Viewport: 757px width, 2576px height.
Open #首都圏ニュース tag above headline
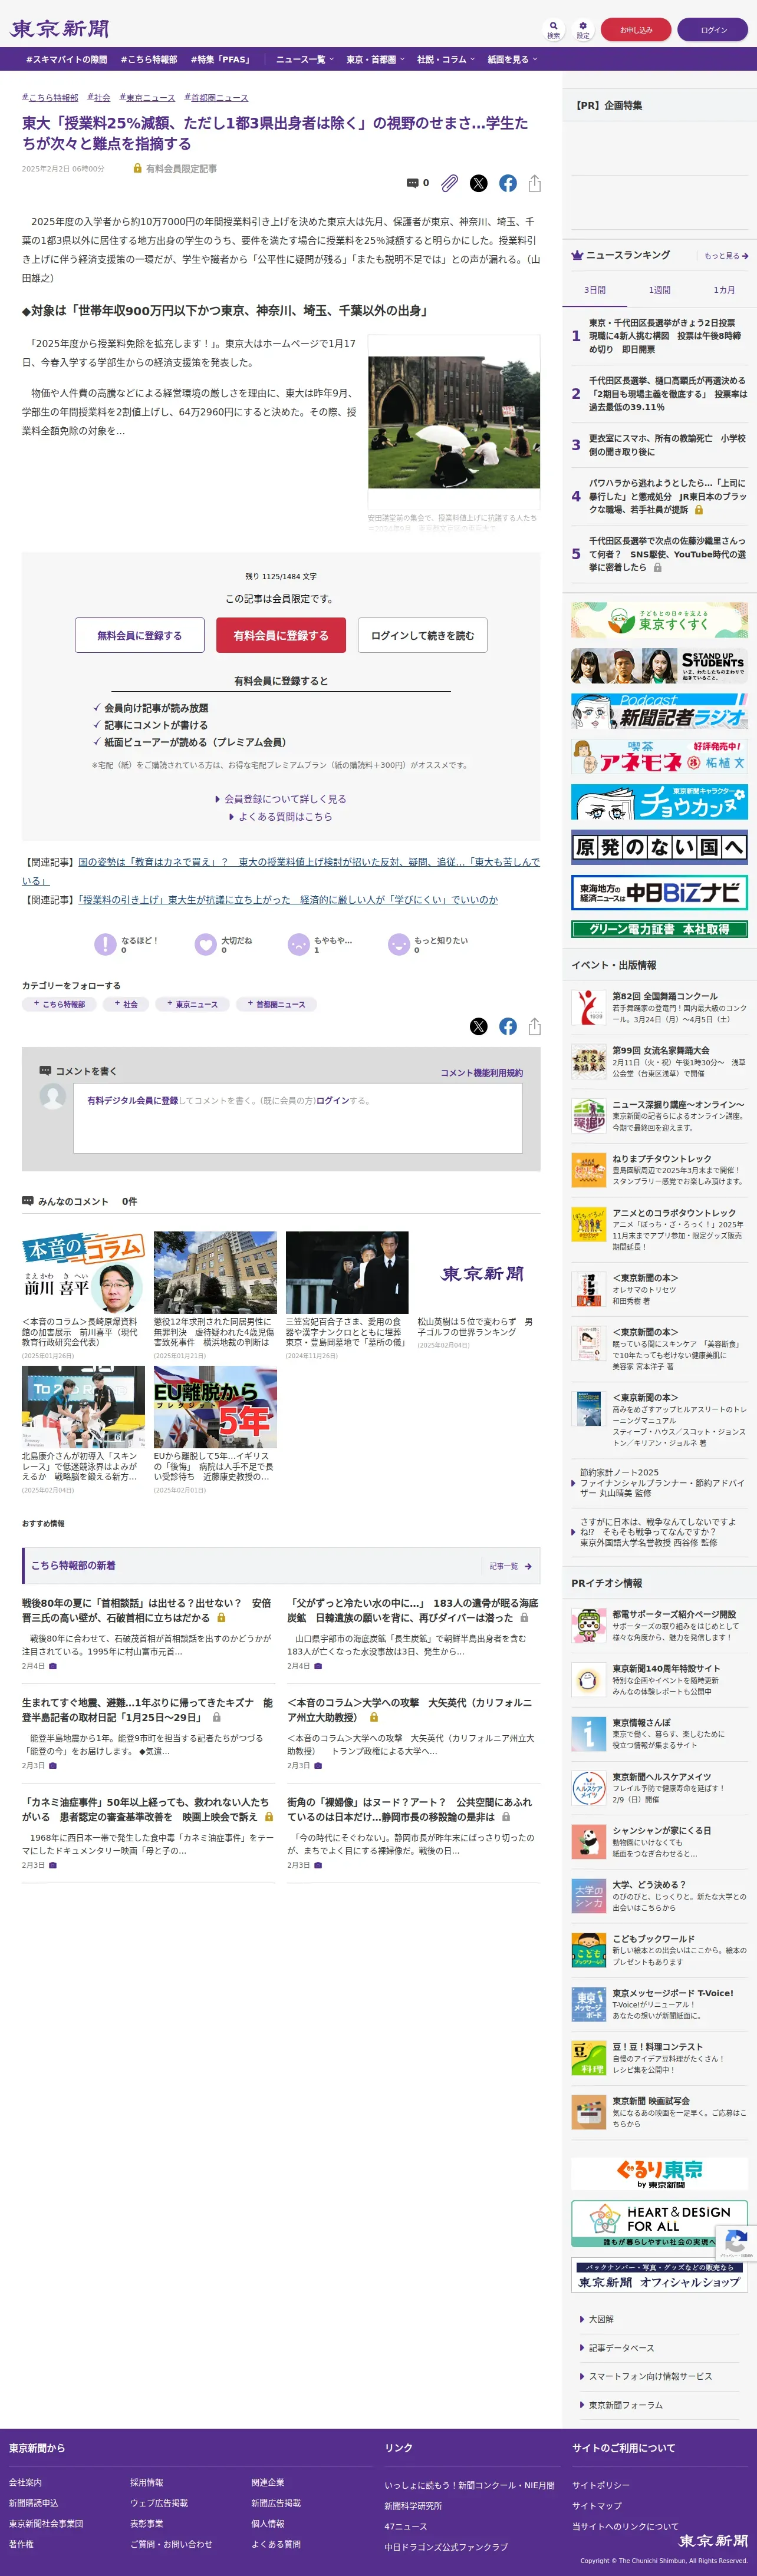(216, 98)
